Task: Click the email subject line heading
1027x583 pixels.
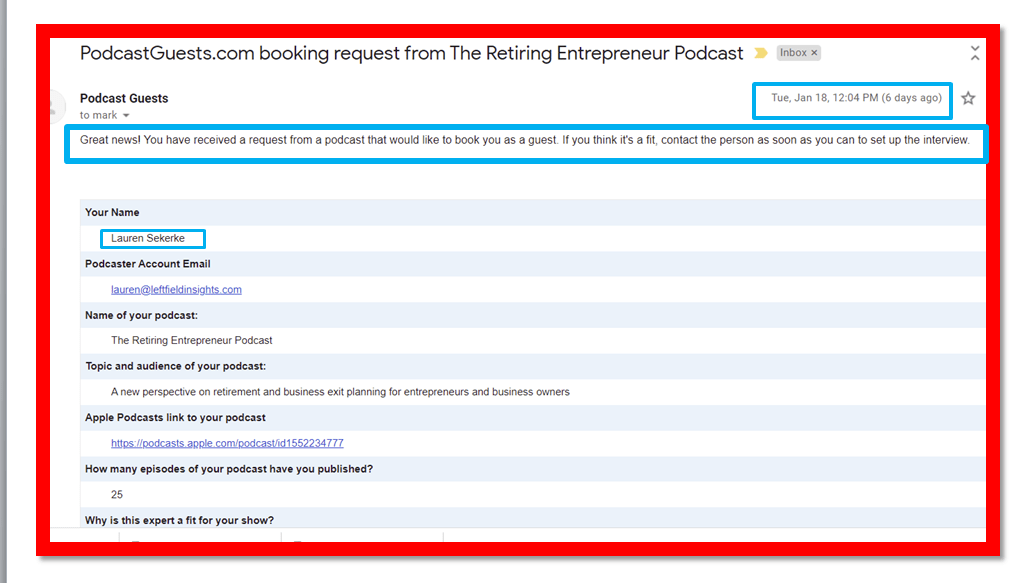Action: 411,53
